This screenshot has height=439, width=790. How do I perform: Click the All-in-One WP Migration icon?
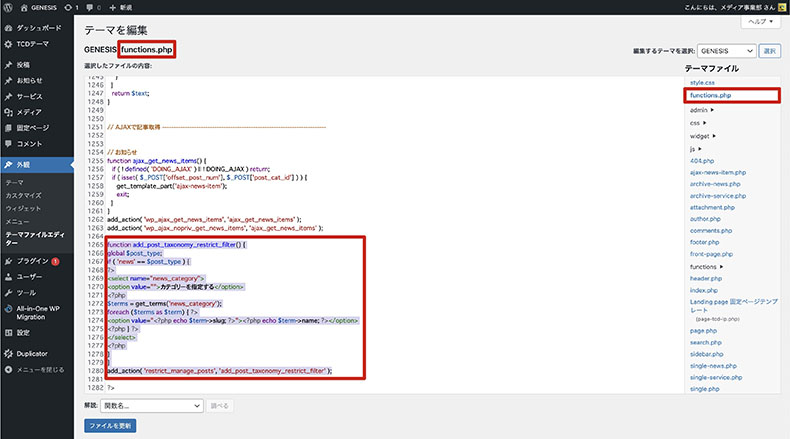click(8, 309)
